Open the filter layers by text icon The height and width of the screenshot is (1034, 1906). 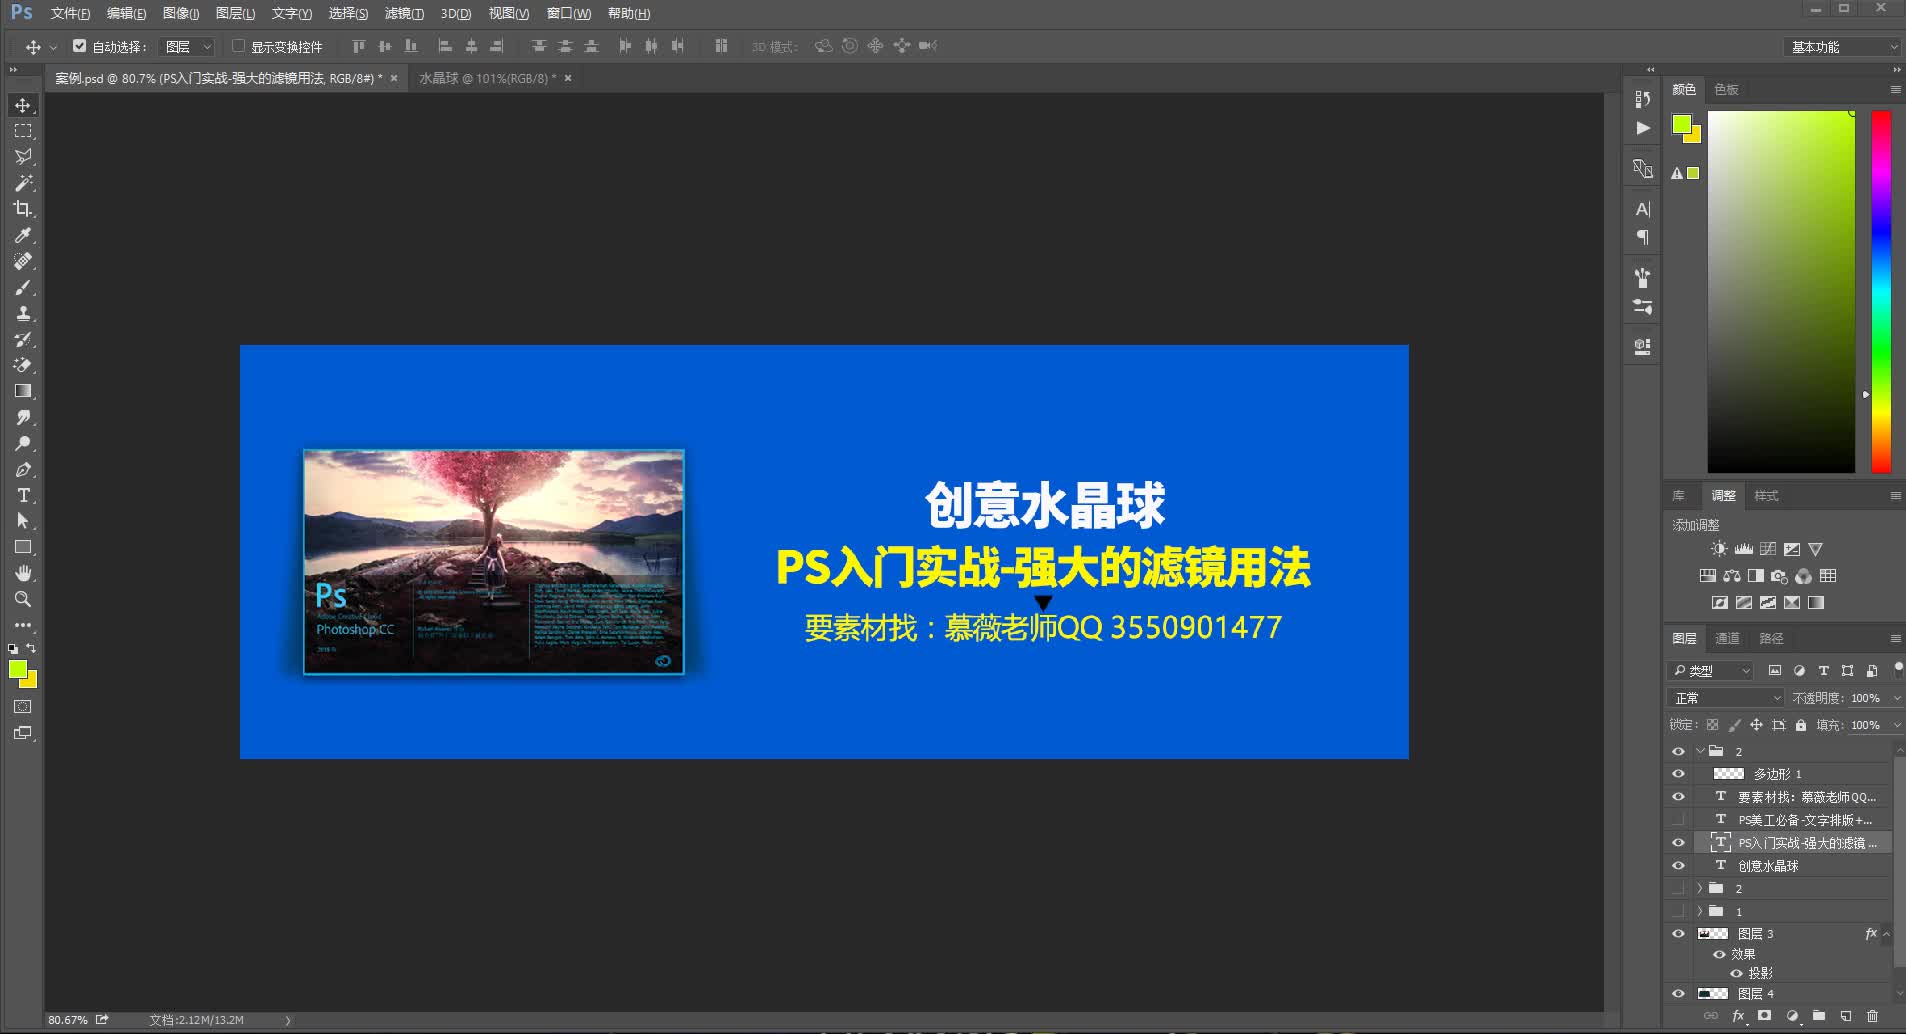coord(1824,670)
